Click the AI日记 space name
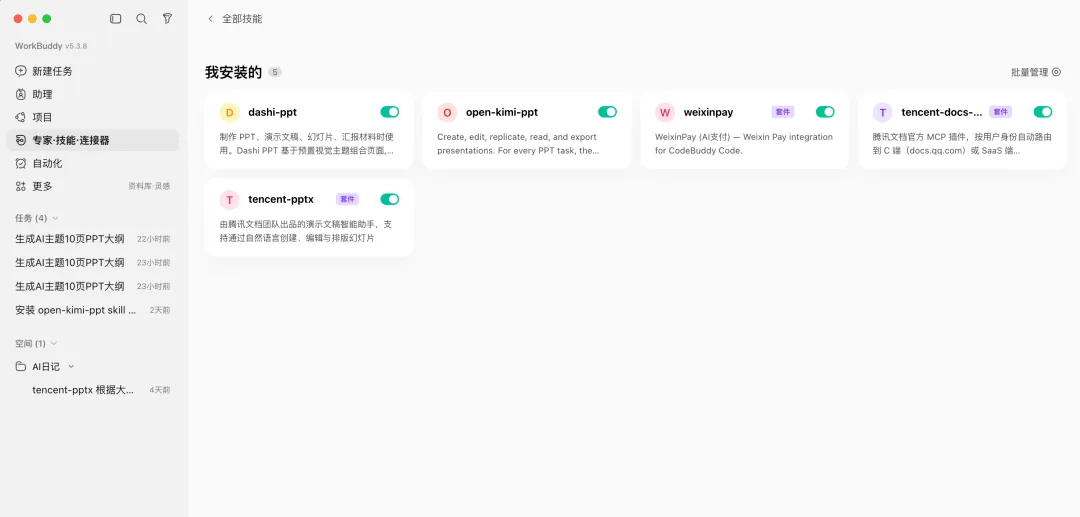The height and width of the screenshot is (517, 1080). click(46, 367)
